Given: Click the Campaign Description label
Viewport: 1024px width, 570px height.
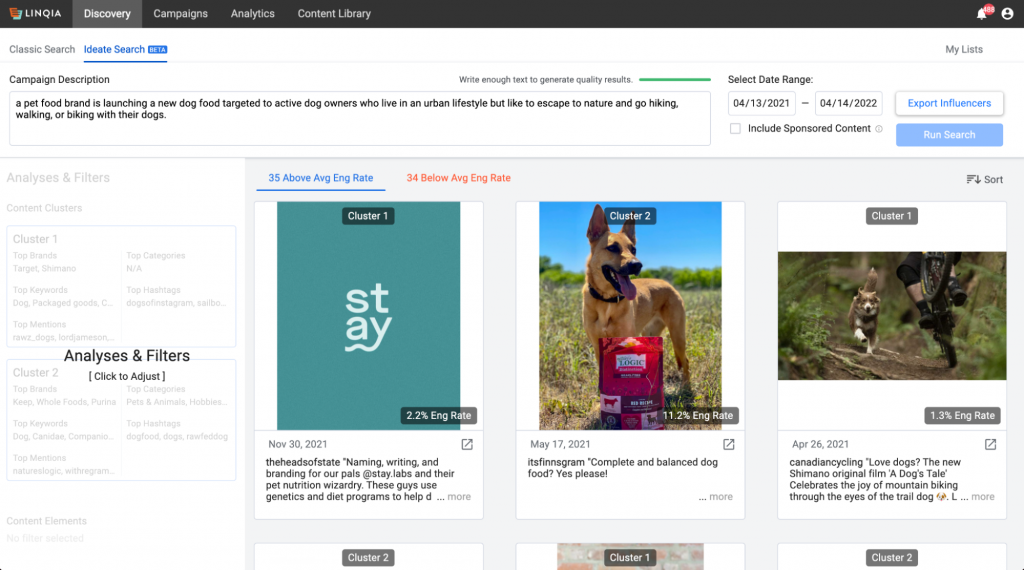Looking at the screenshot, I should point(59,80).
